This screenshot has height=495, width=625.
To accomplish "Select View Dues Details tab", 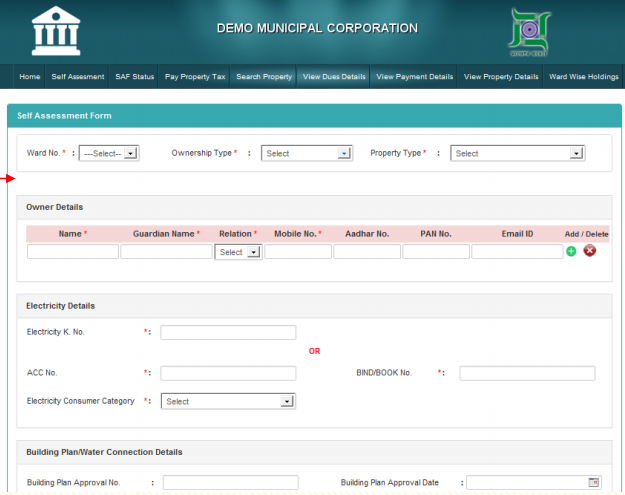I will 334,77.
